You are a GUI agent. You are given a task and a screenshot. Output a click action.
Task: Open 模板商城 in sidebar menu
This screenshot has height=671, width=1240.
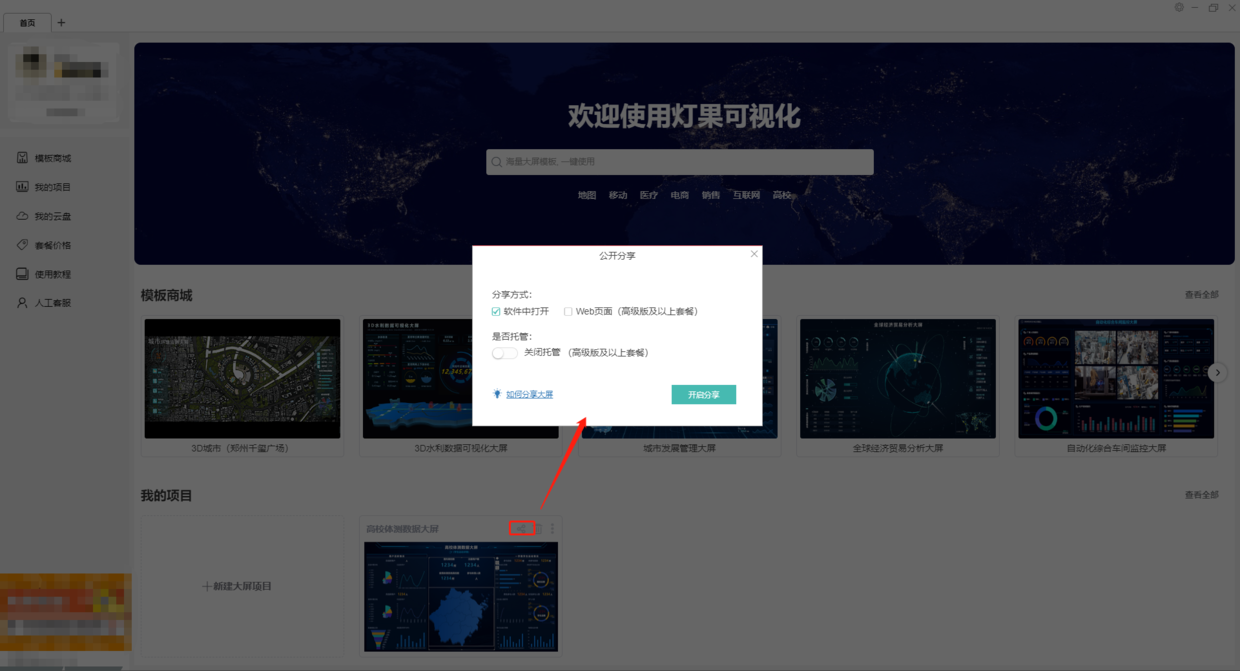pos(53,158)
